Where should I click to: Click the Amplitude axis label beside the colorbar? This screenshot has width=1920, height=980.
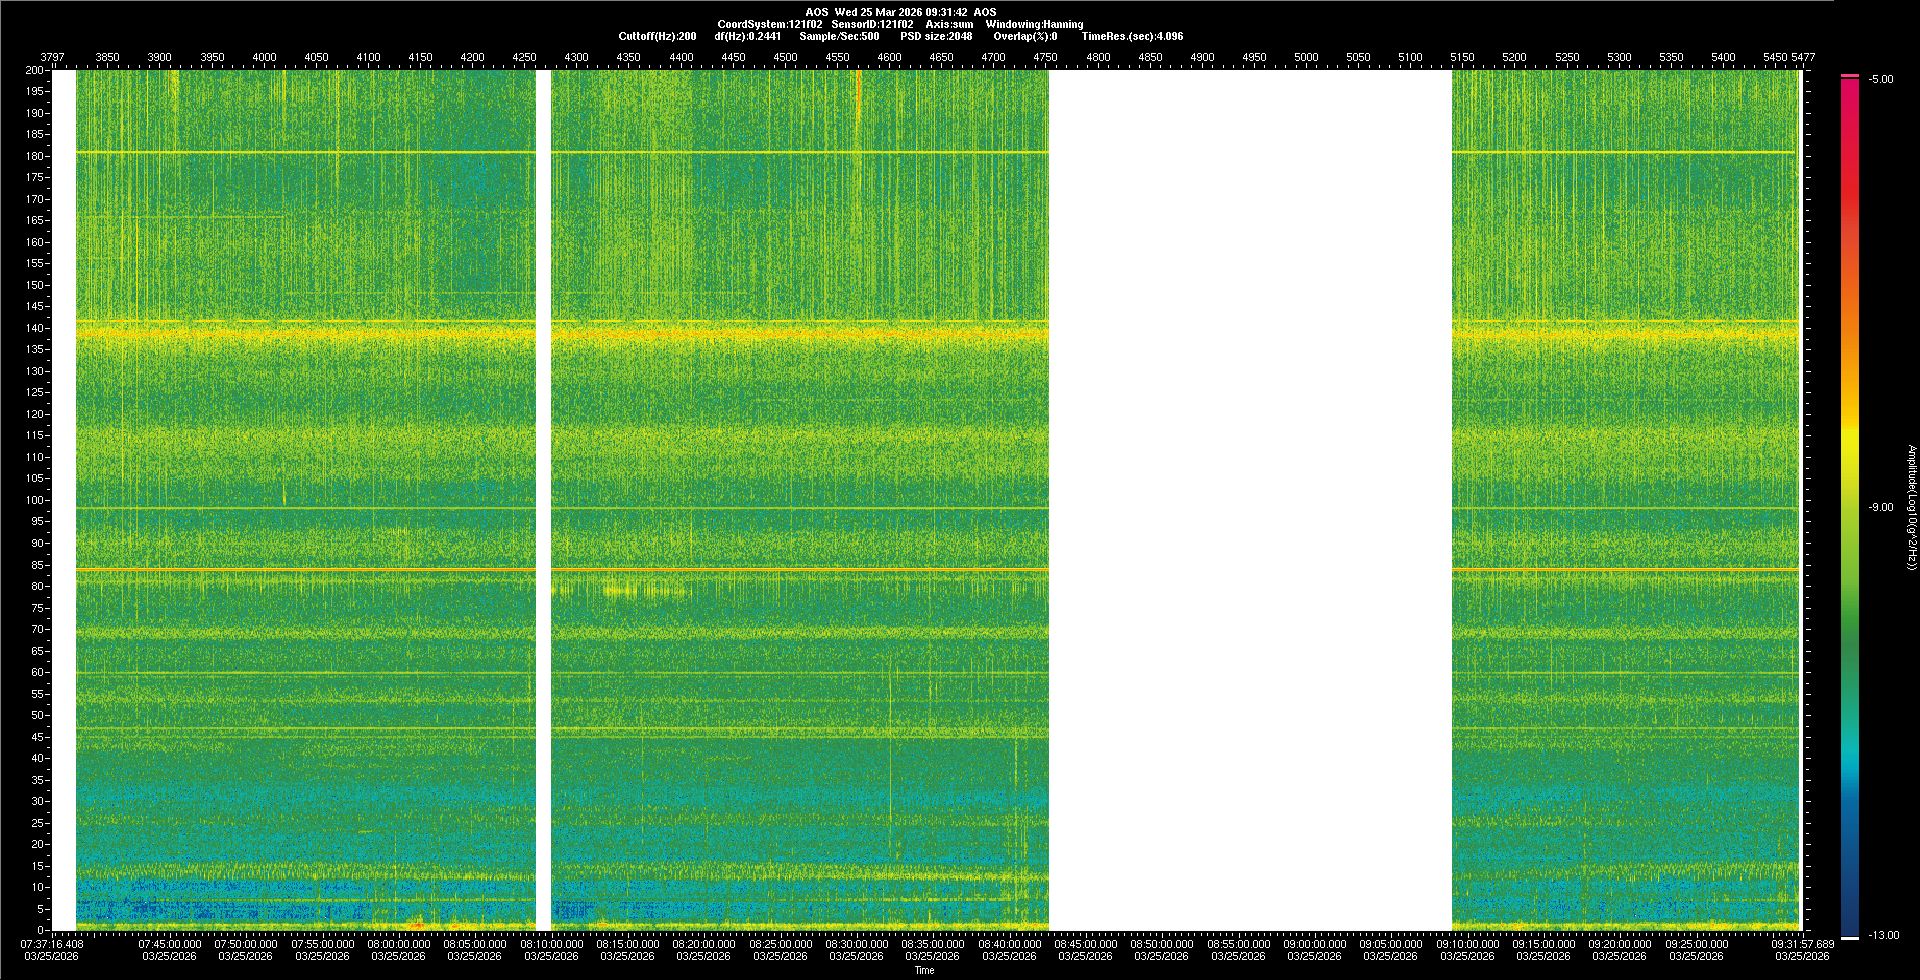pyautogui.click(x=1910, y=508)
